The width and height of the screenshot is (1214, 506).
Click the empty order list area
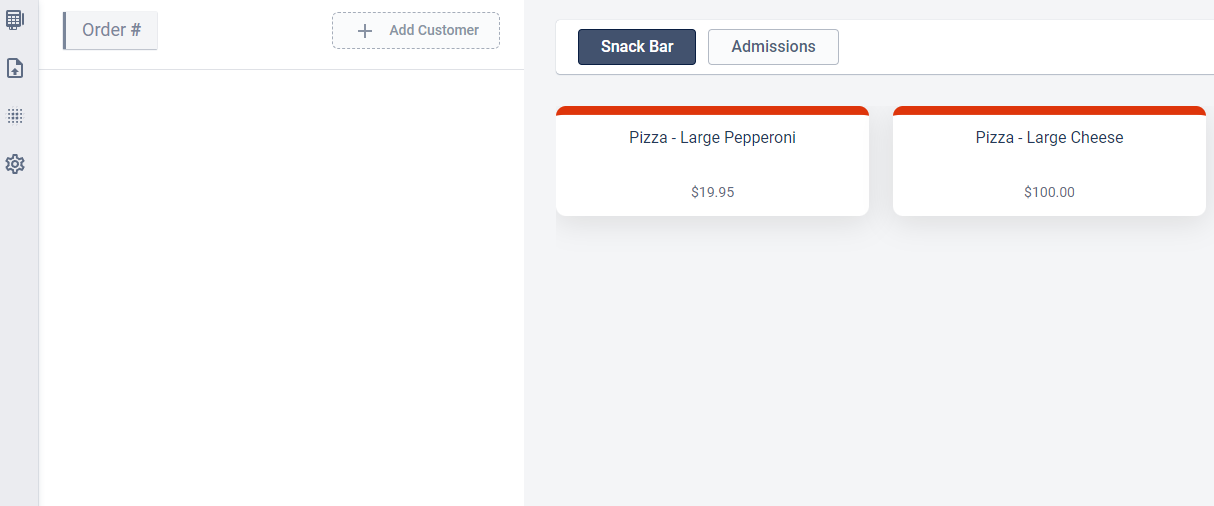[282, 288]
